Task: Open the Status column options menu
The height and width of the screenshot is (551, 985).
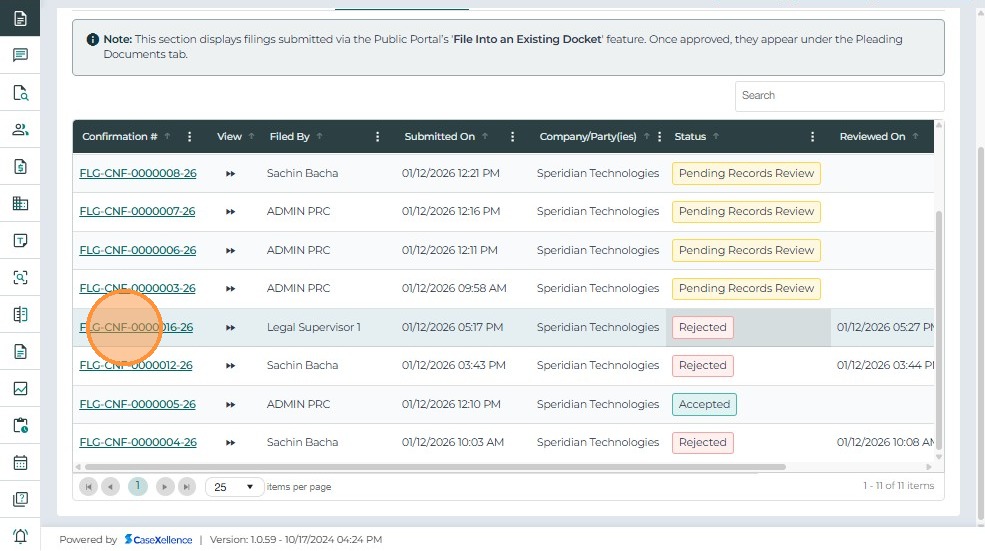Action: click(812, 137)
